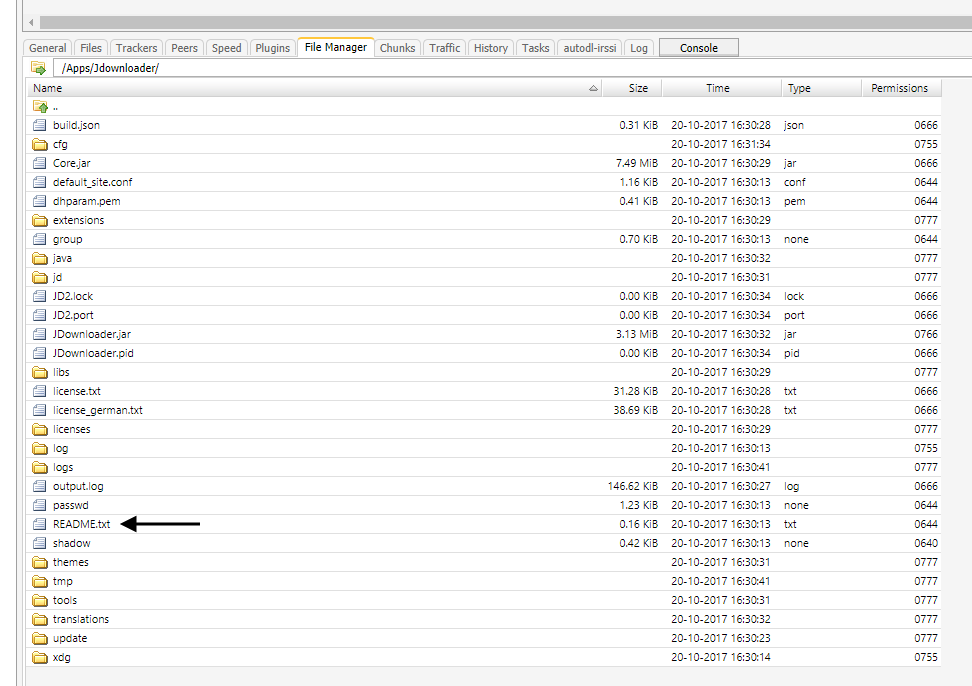972x686 pixels.
Task: Open the Chunks tab
Action: [x=397, y=48]
